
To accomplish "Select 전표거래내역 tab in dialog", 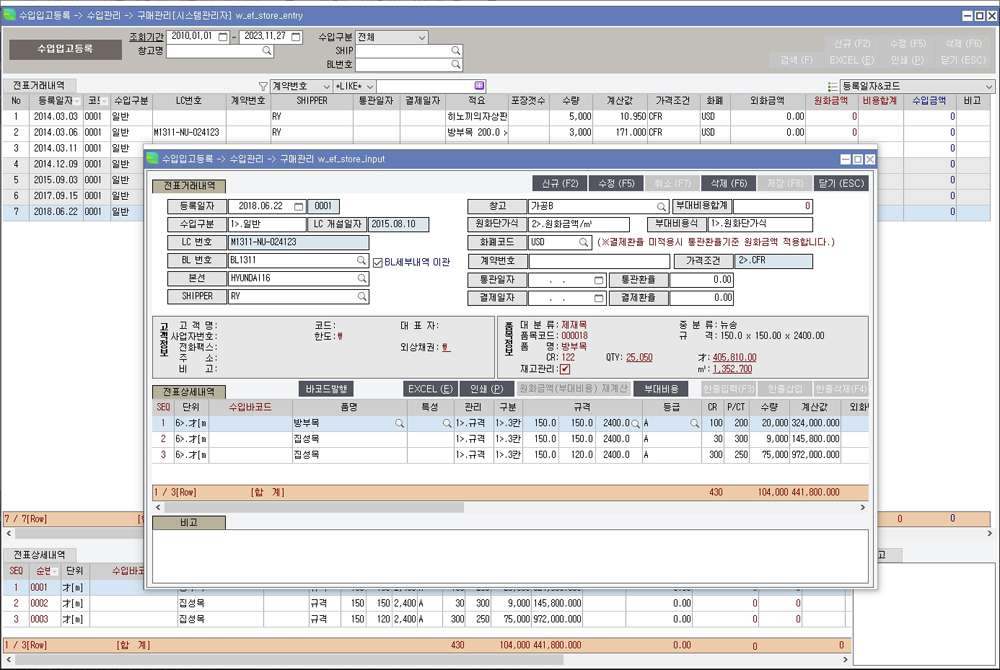I will [189, 186].
